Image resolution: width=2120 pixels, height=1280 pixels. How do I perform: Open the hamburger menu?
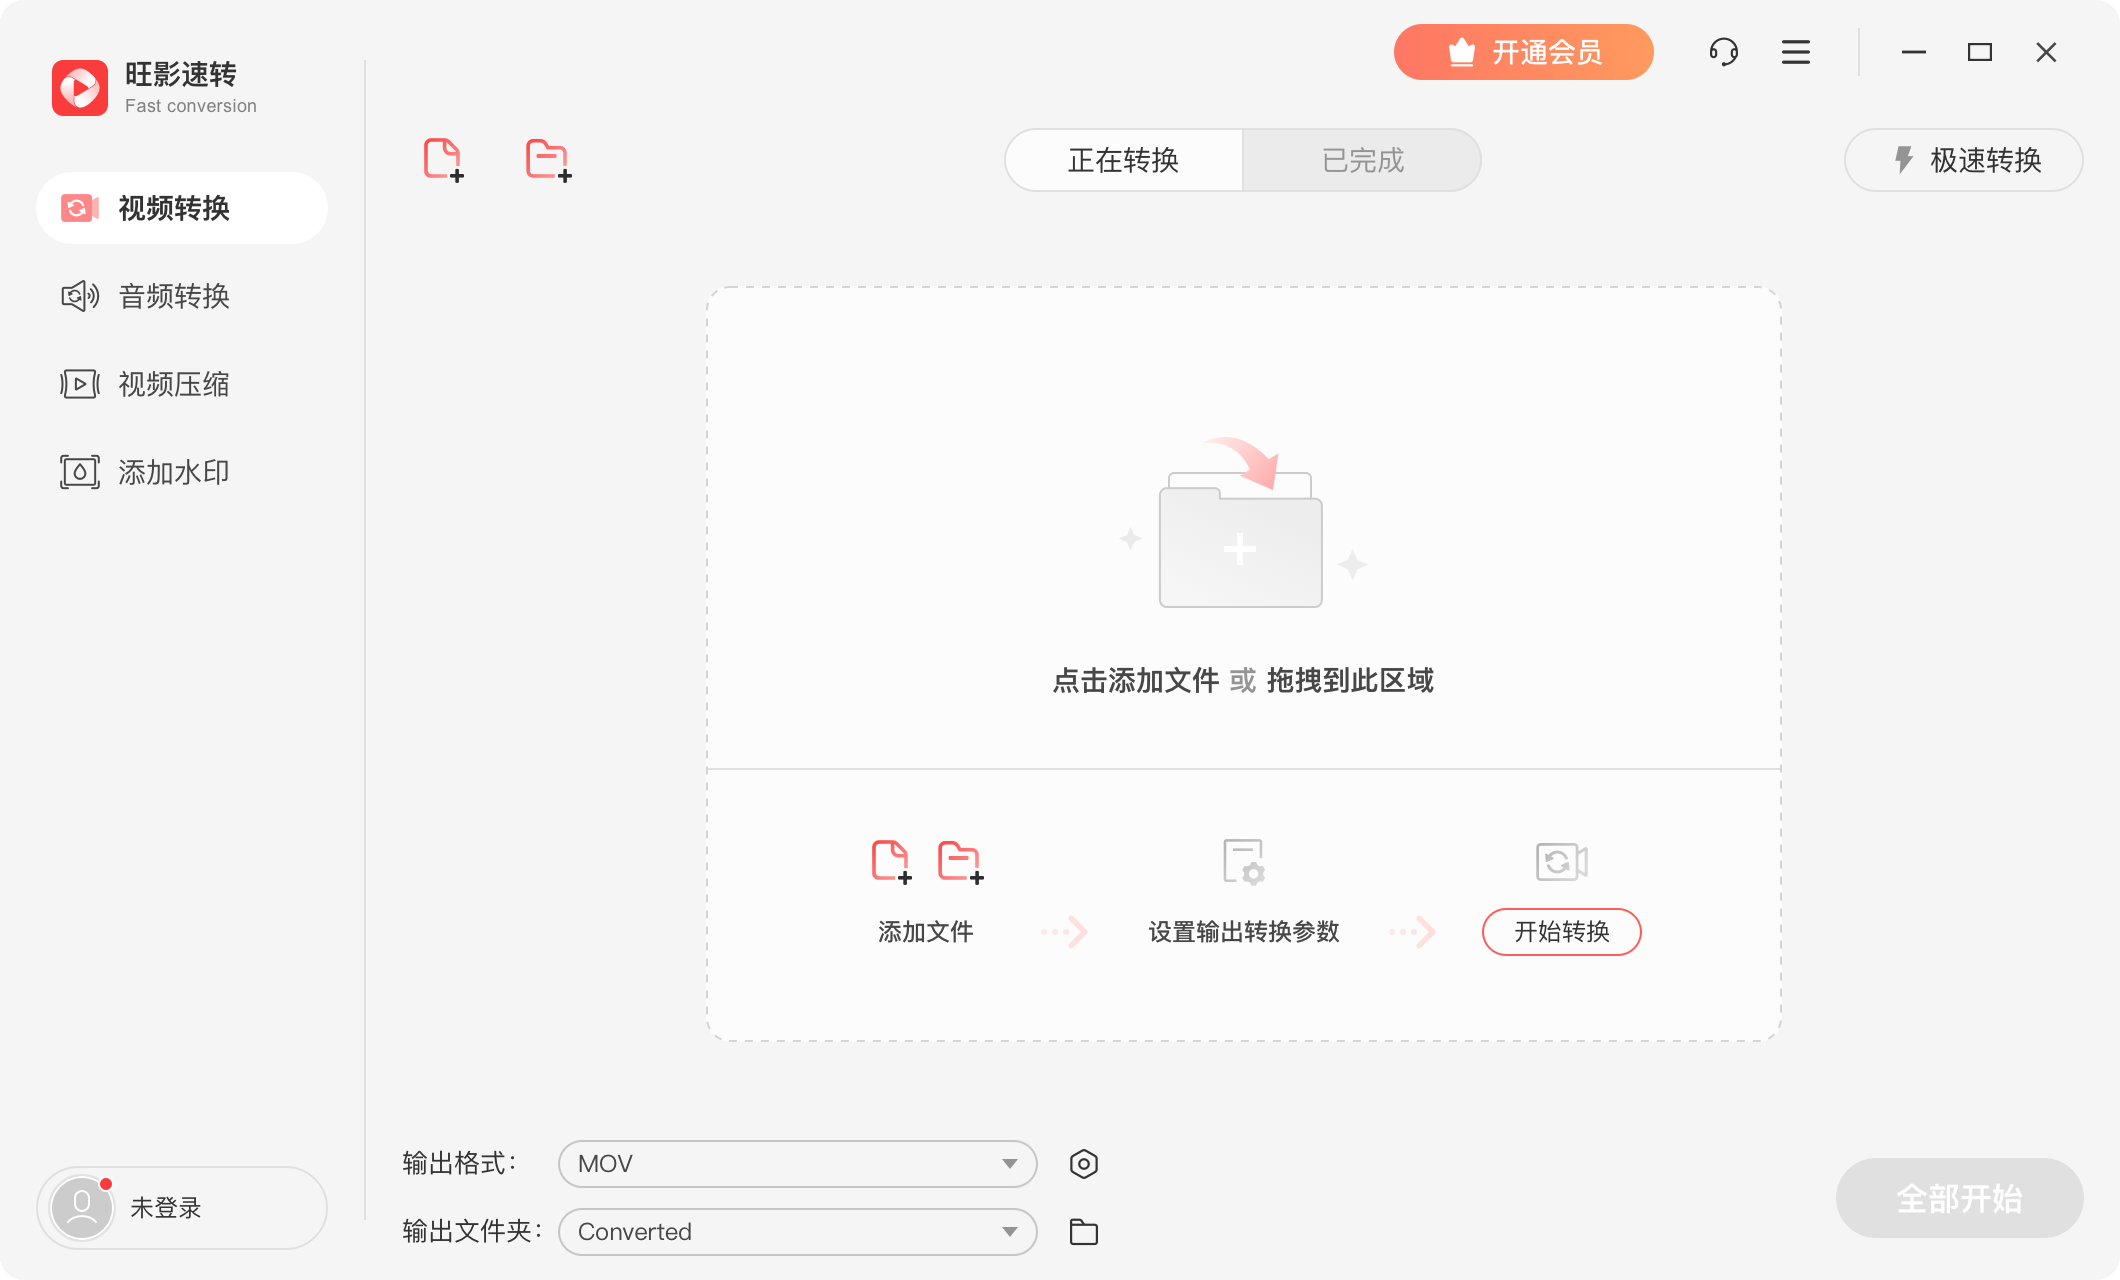[1795, 52]
